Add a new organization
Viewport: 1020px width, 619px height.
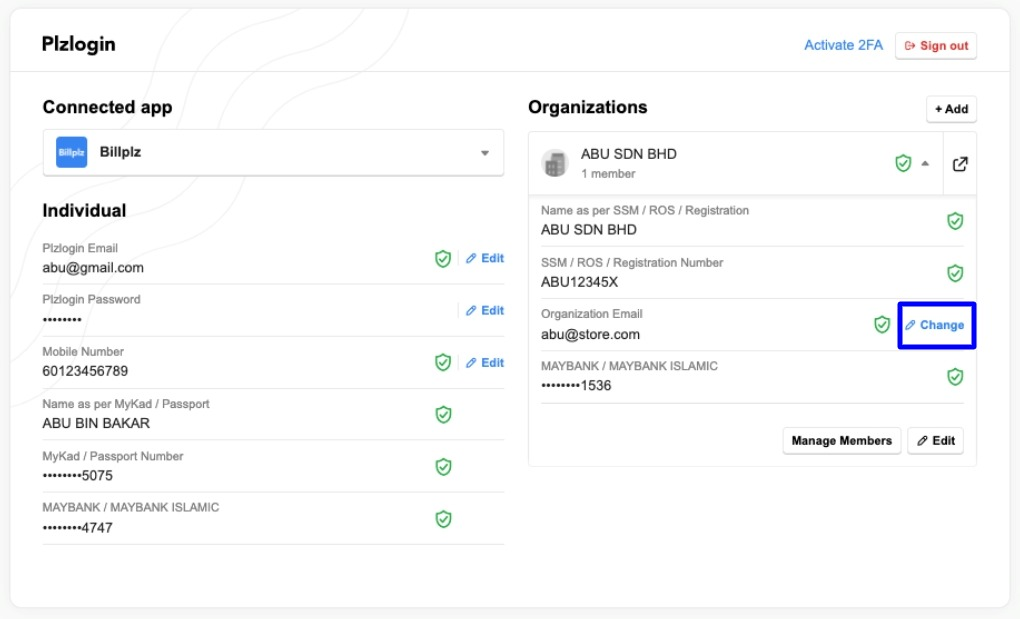click(951, 109)
